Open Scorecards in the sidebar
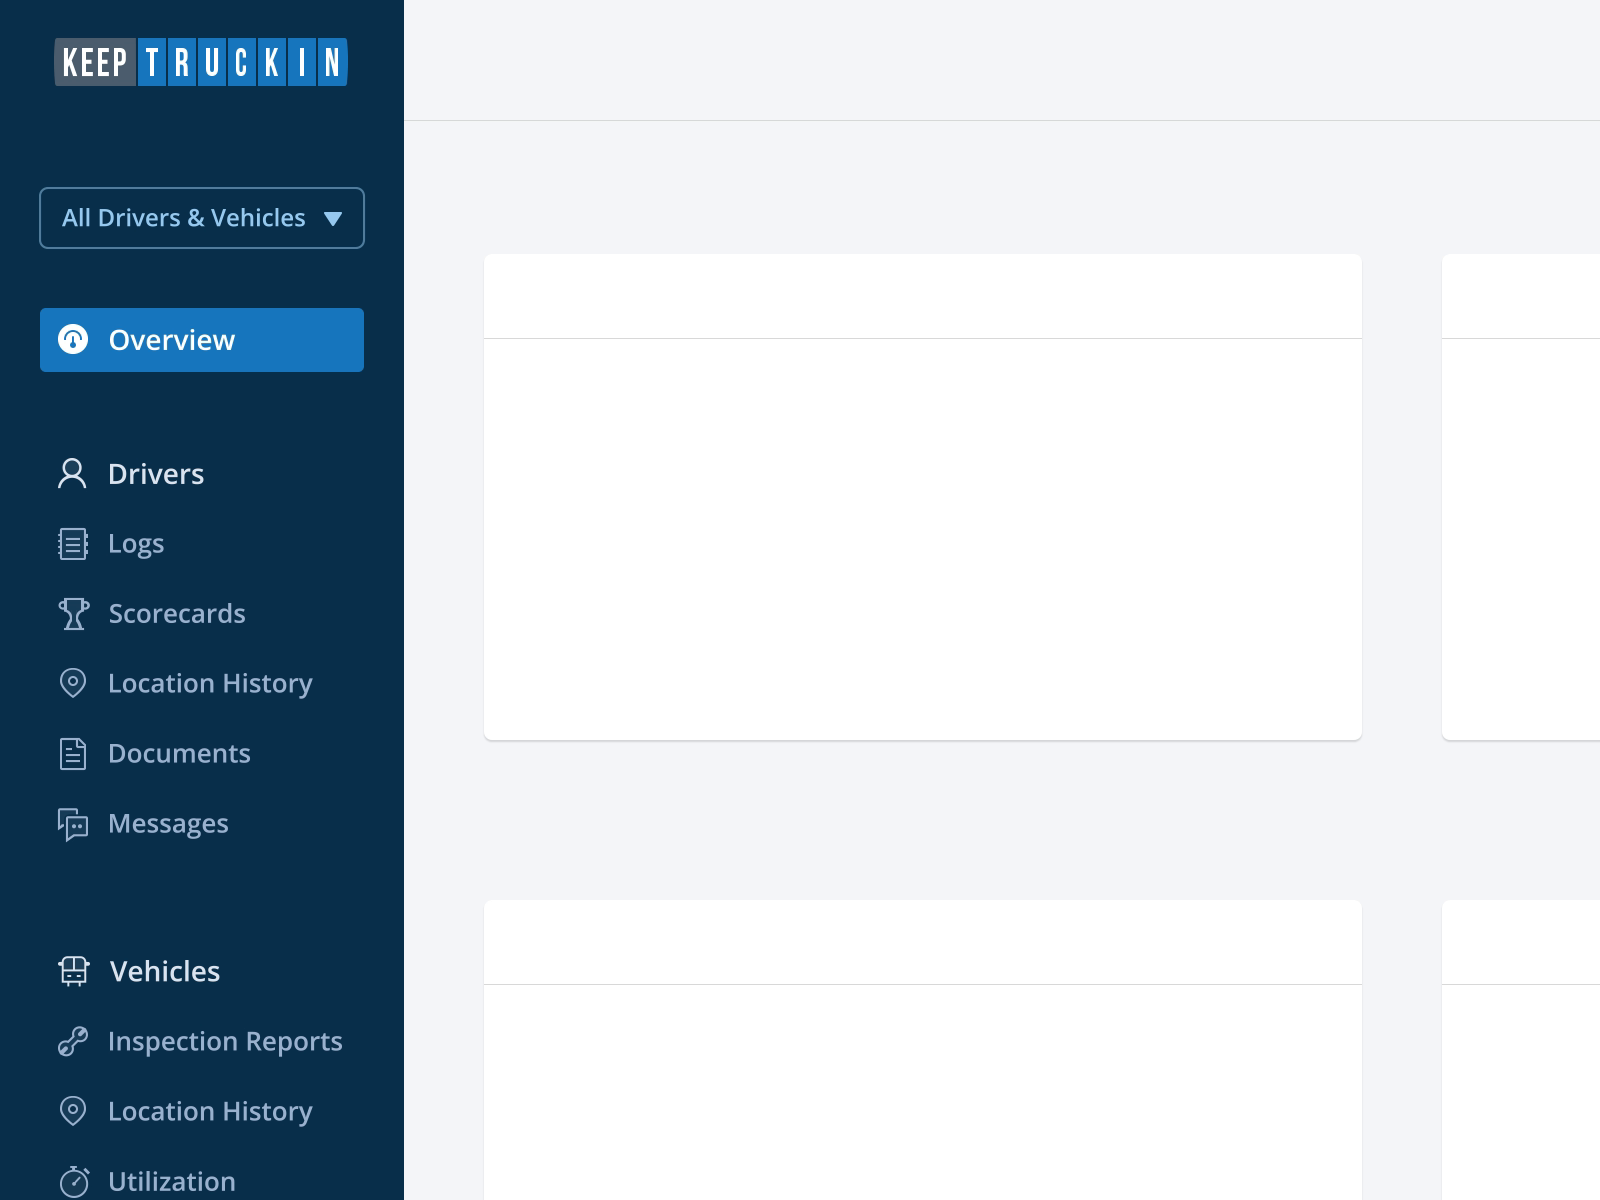 point(177,614)
